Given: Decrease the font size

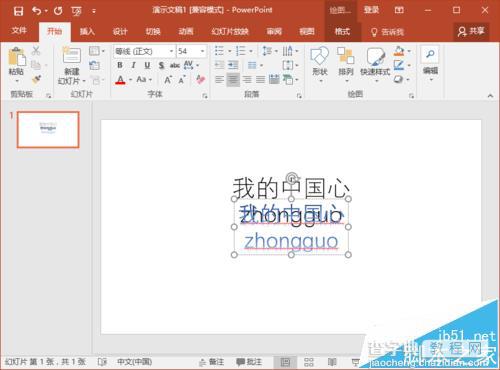Looking at the screenshot, I should coord(182,80).
